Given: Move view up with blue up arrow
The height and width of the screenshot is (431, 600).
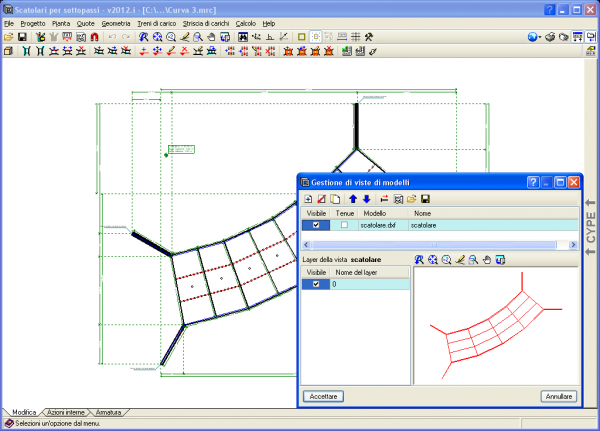Looking at the screenshot, I should point(353,199).
